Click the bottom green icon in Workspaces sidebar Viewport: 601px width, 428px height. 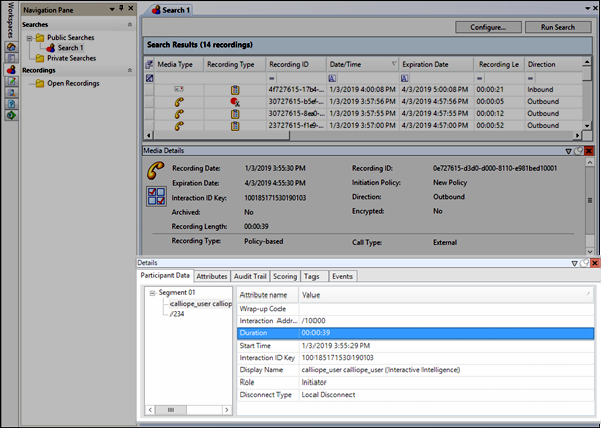[11, 115]
